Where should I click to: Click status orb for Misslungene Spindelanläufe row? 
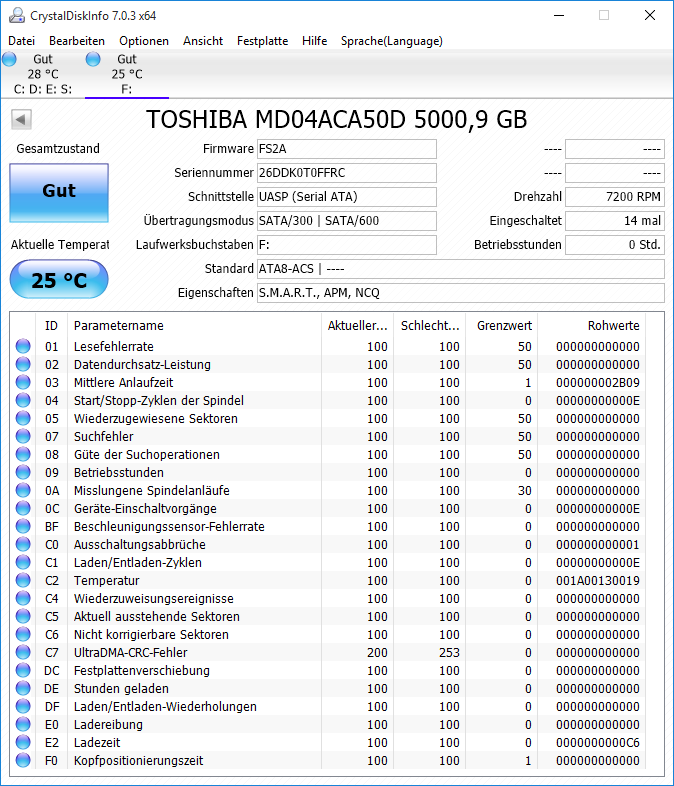pyautogui.click(x=23, y=491)
